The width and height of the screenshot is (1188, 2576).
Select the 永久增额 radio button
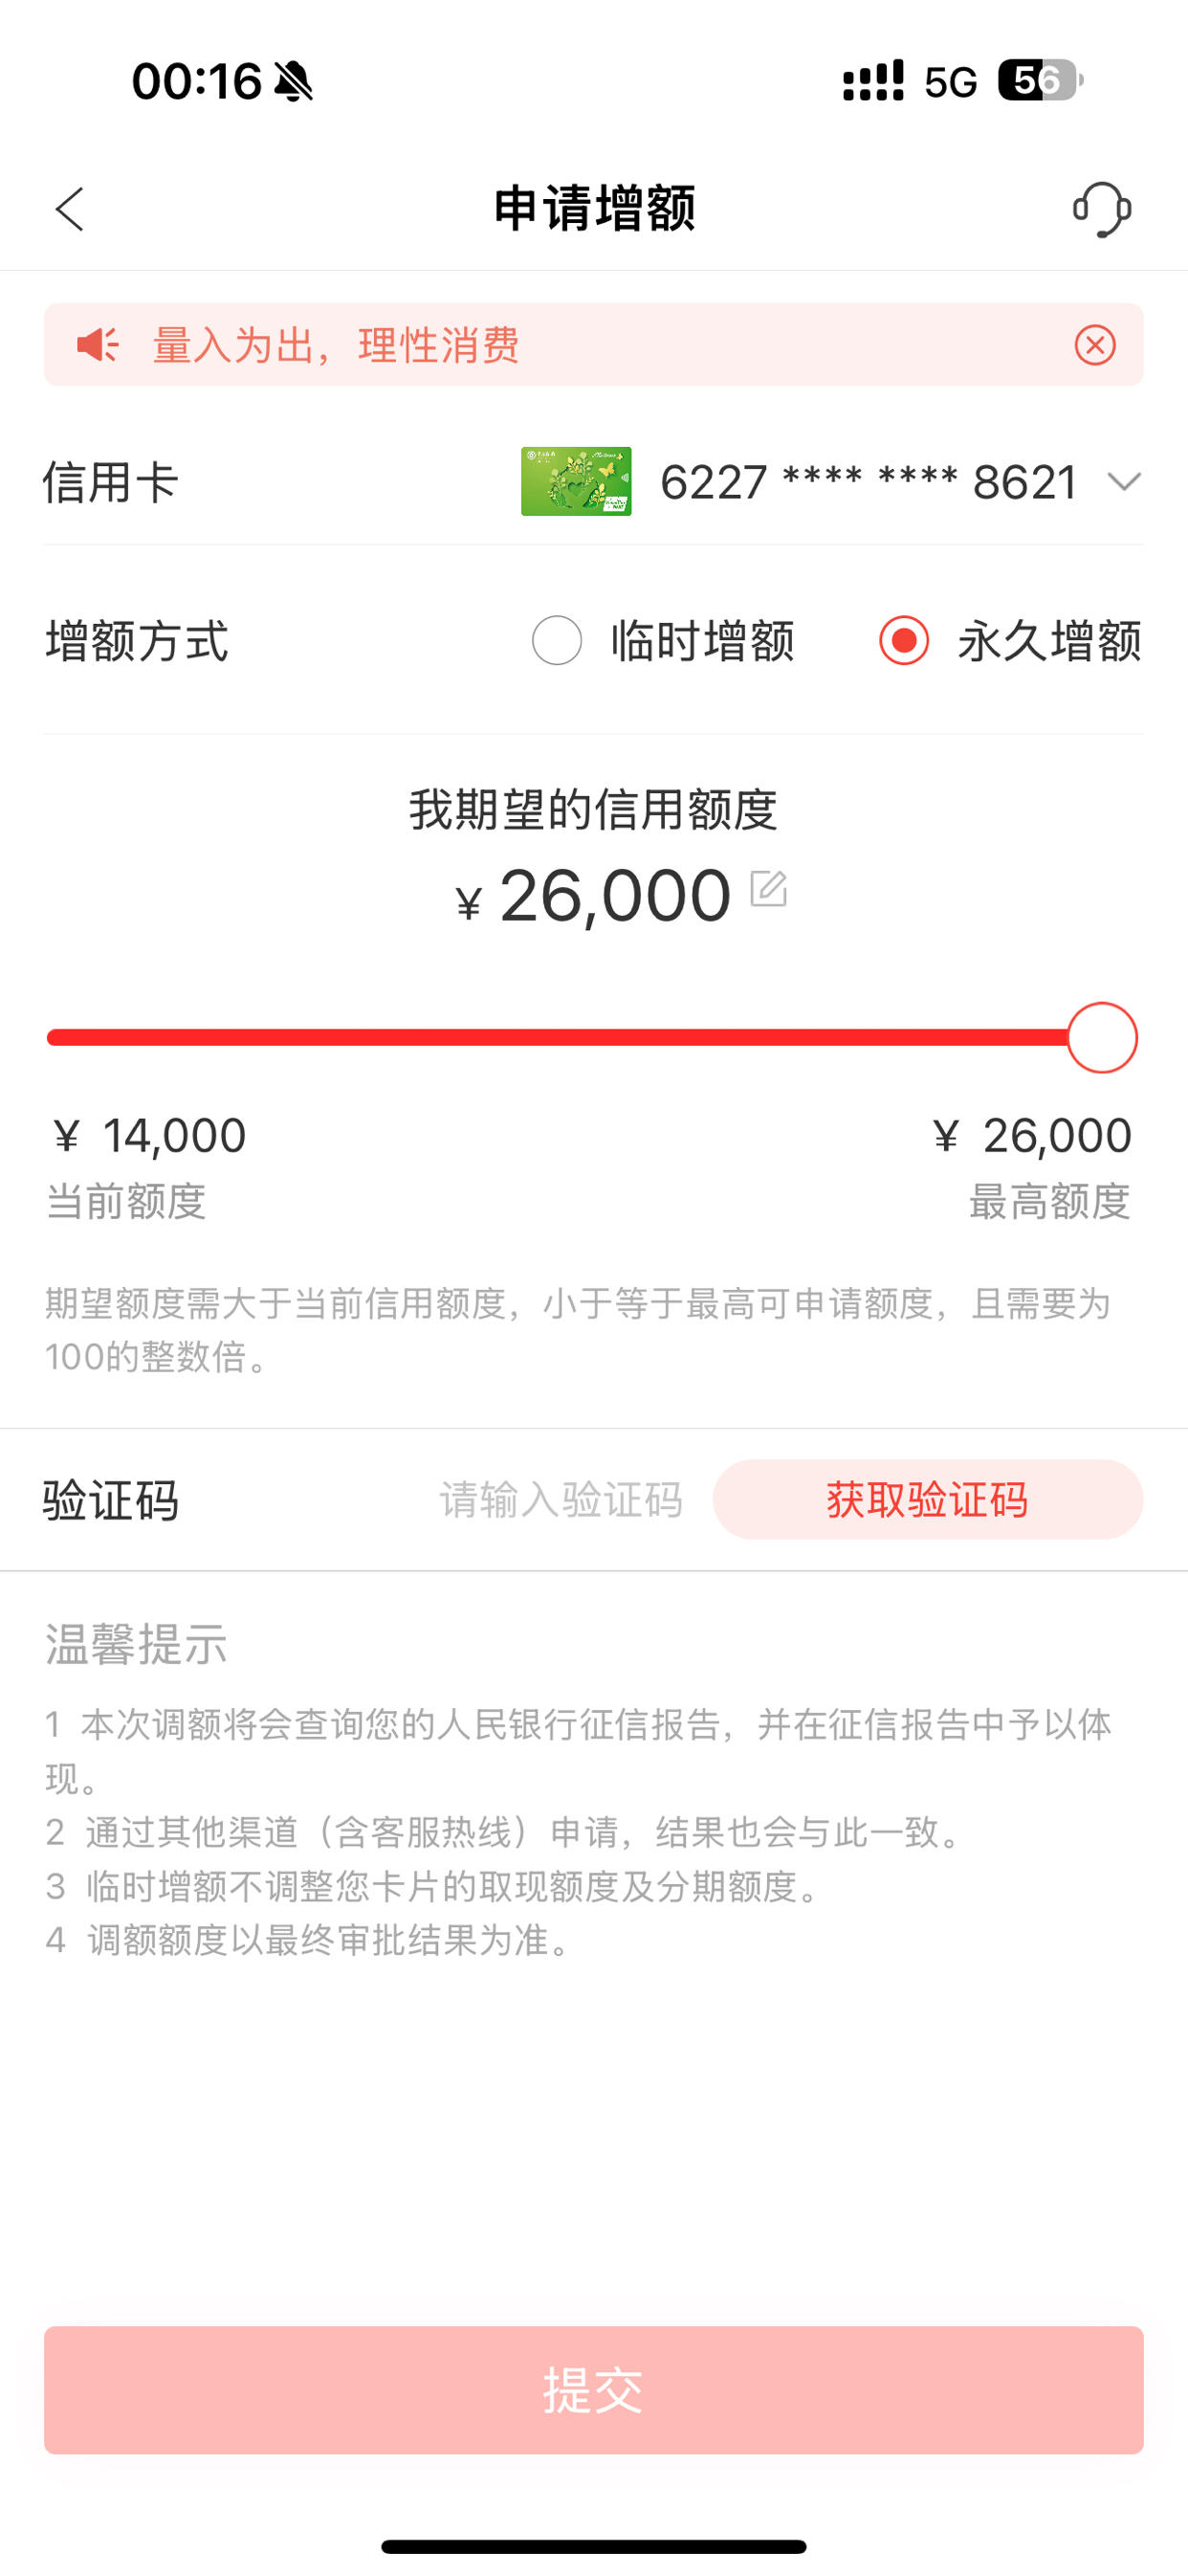point(904,640)
